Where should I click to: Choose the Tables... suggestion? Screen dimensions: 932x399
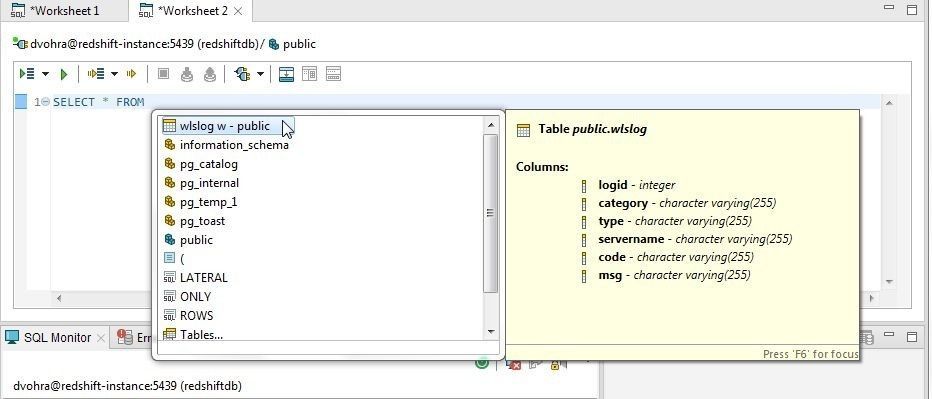coord(201,335)
